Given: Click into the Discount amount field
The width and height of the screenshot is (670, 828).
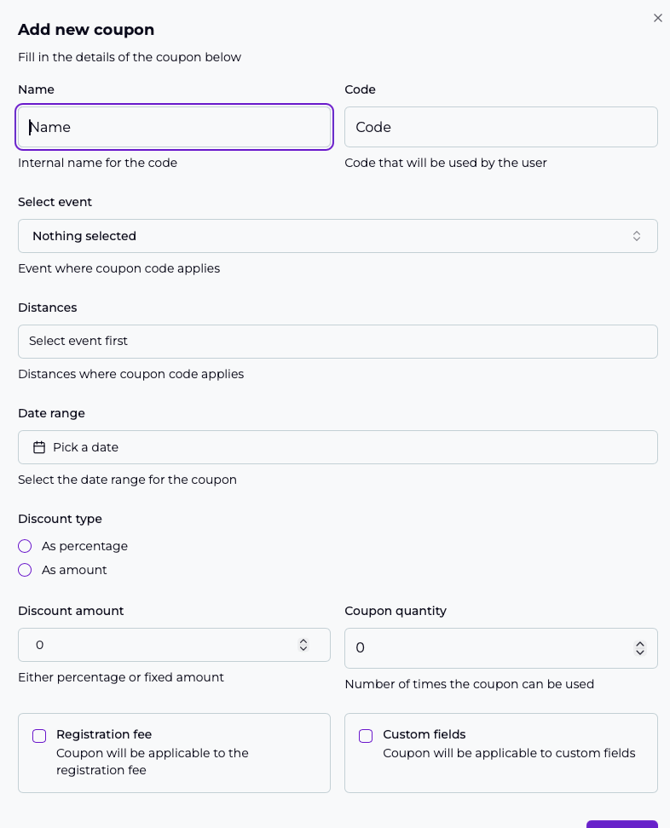Looking at the screenshot, I should pyautogui.click(x=160, y=645).
